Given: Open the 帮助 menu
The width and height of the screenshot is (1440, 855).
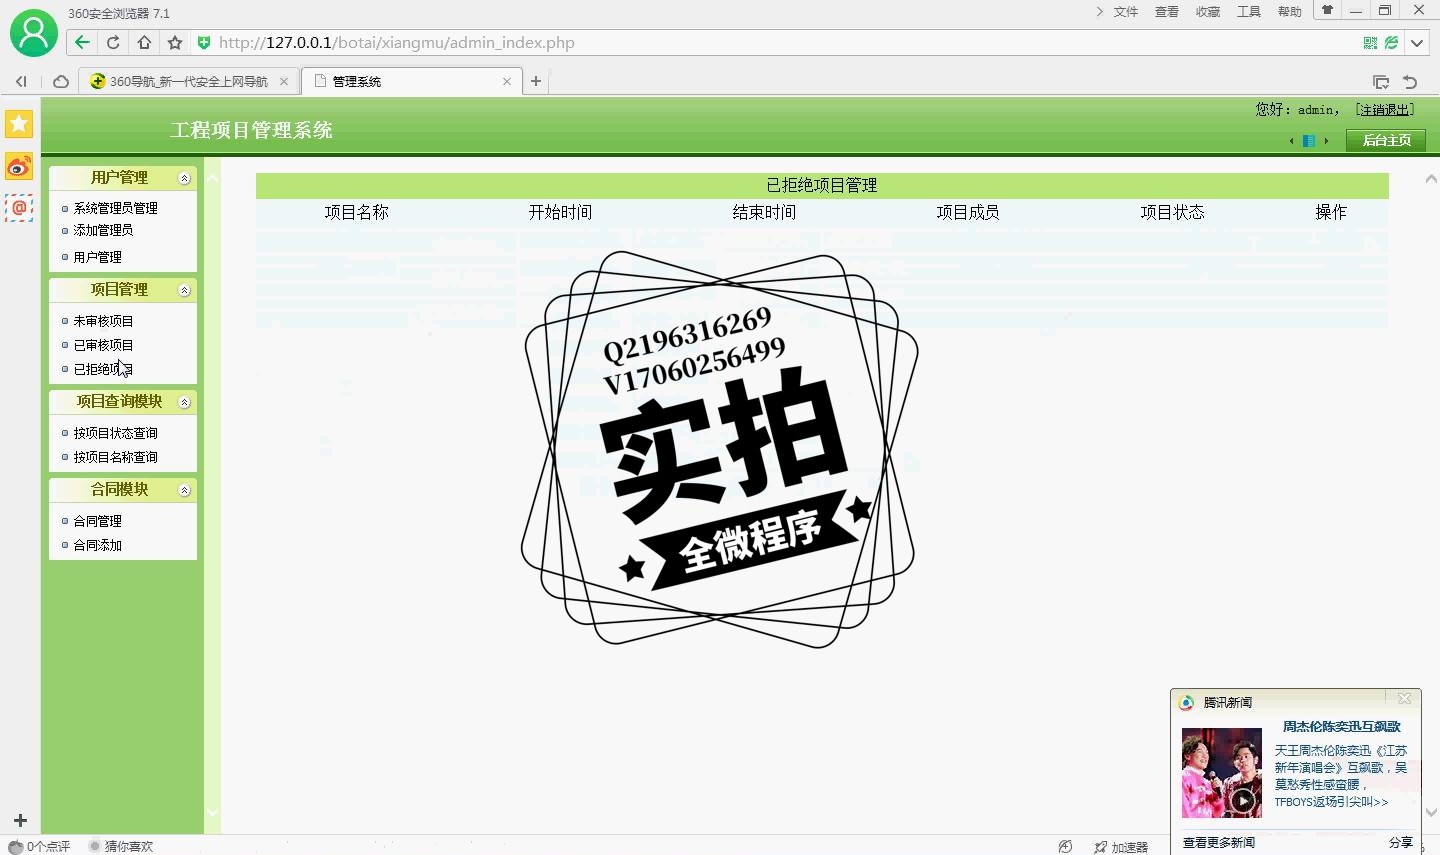Looking at the screenshot, I should tap(1290, 12).
